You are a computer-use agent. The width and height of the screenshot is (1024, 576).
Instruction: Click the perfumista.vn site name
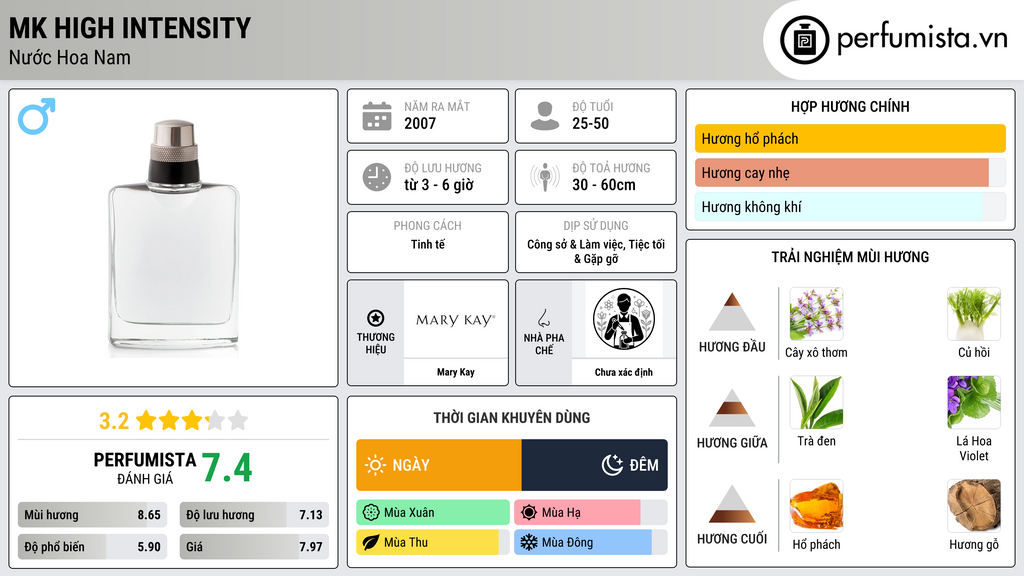tap(922, 39)
